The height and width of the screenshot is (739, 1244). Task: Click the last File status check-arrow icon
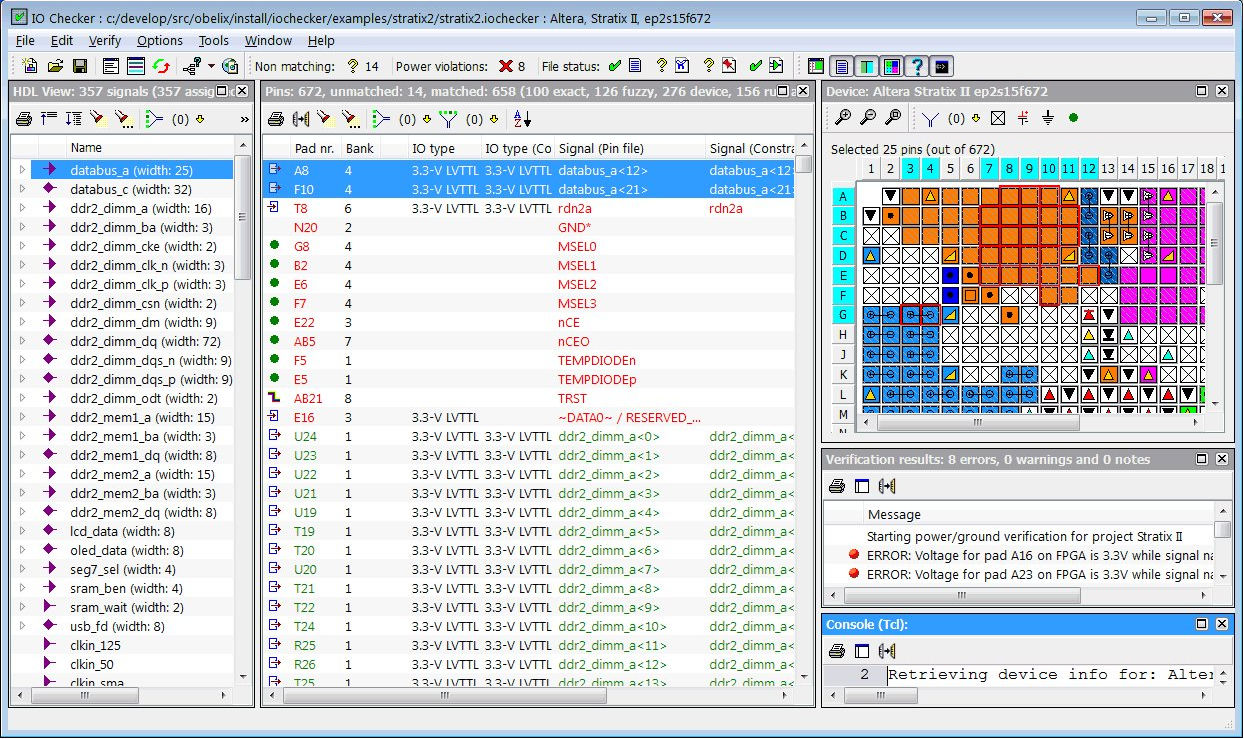pyautogui.click(x=776, y=66)
